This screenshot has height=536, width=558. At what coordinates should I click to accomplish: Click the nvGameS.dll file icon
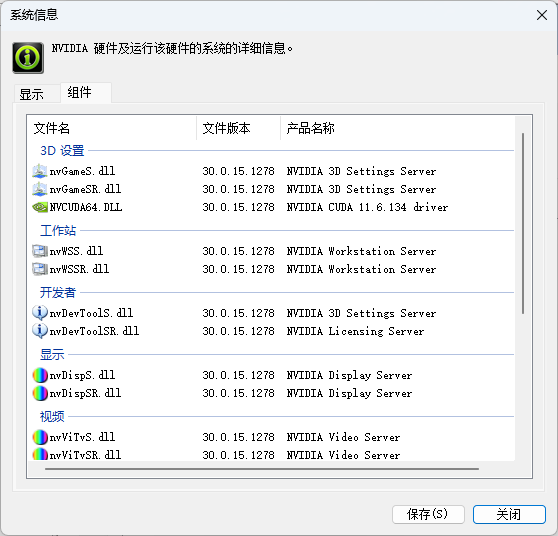click(40, 171)
